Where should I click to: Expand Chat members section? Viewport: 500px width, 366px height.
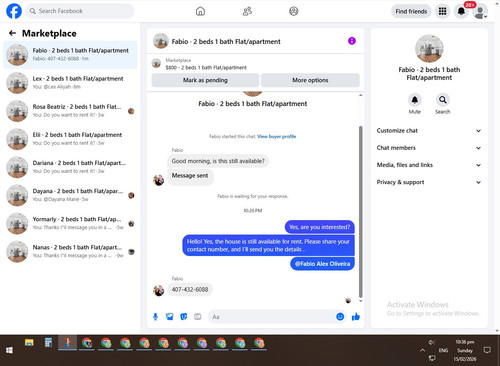coord(429,148)
